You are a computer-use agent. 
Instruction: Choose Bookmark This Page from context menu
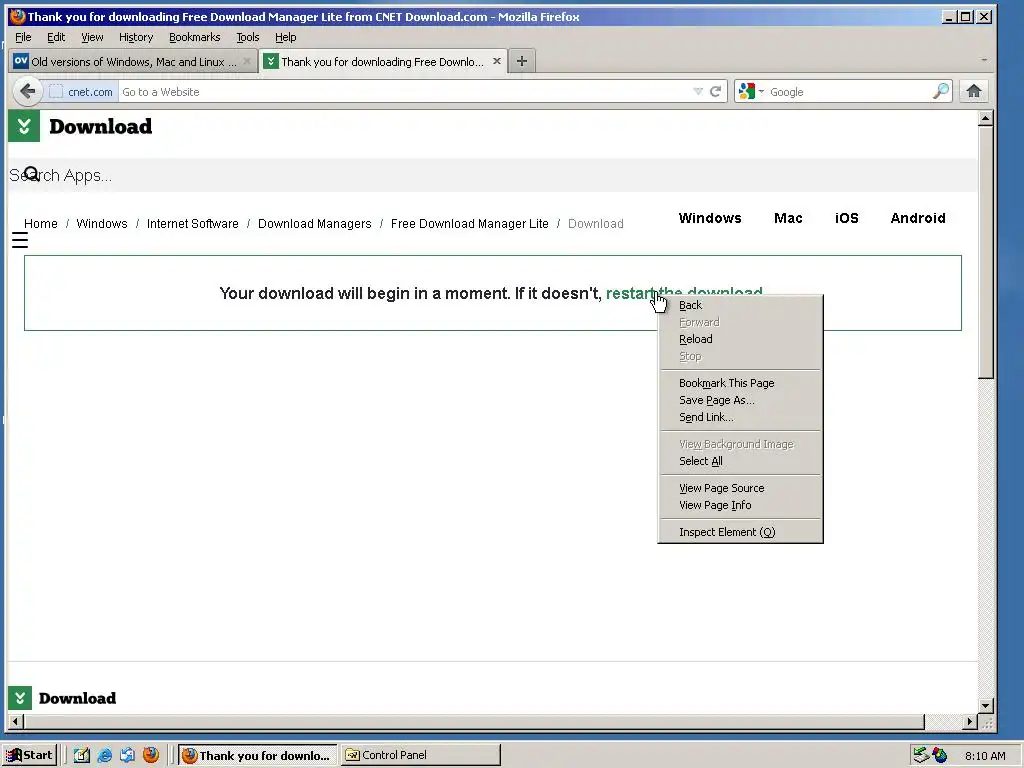[740, 383]
